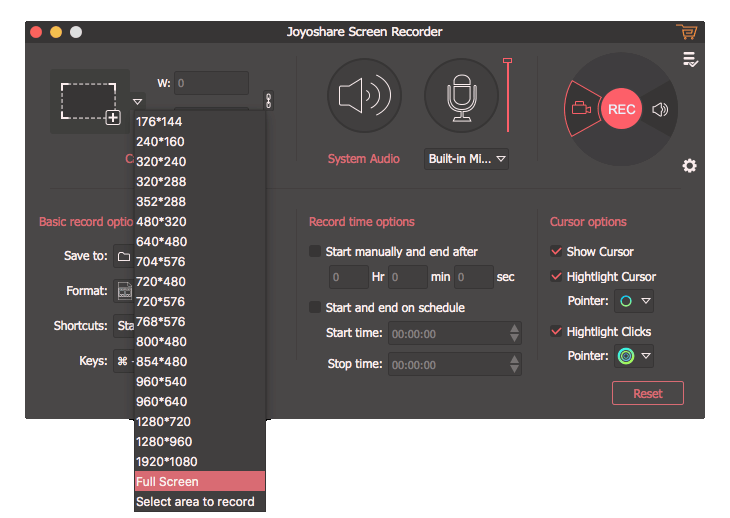Click the Stop time field
The height and width of the screenshot is (518, 730).
click(x=454, y=364)
